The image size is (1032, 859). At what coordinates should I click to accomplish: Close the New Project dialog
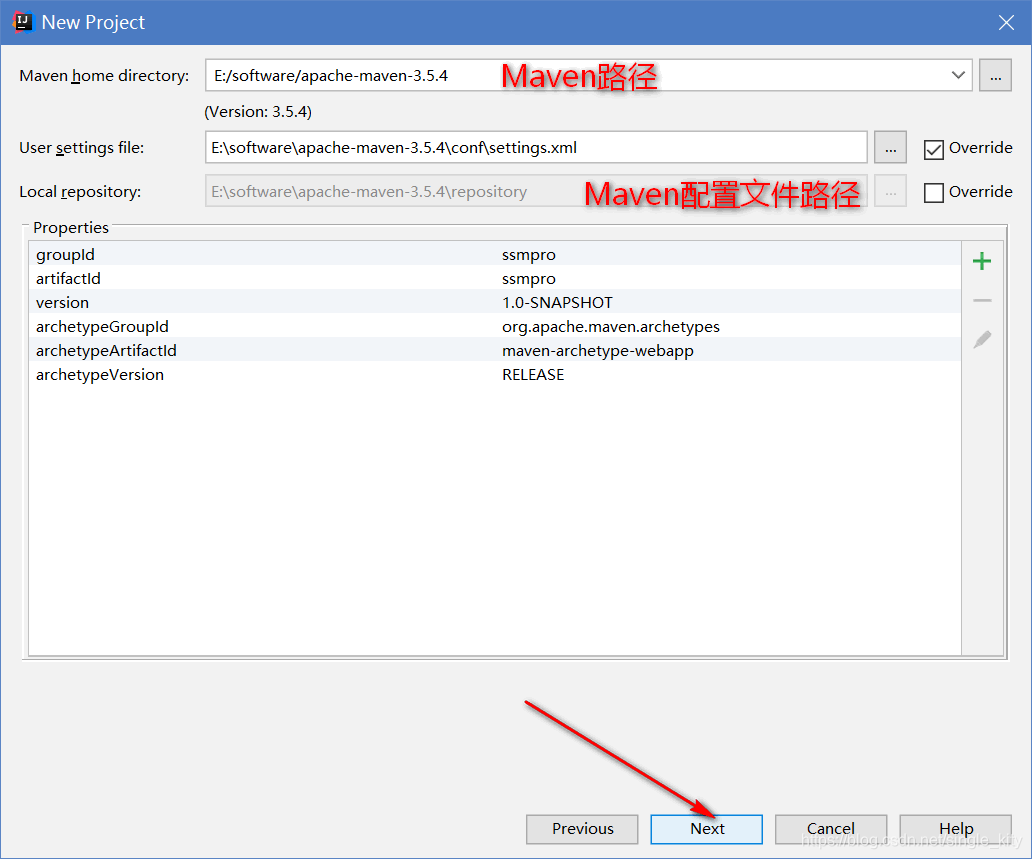pos(1006,22)
